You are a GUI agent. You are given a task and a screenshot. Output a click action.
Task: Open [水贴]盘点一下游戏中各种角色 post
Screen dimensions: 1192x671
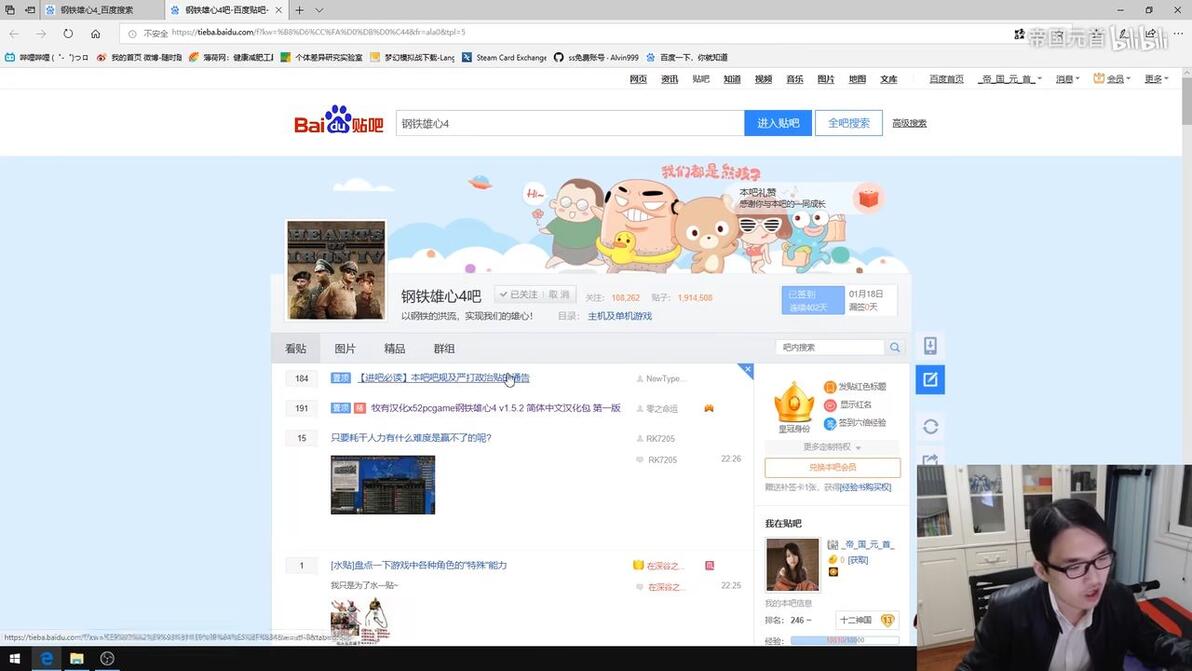click(x=419, y=565)
